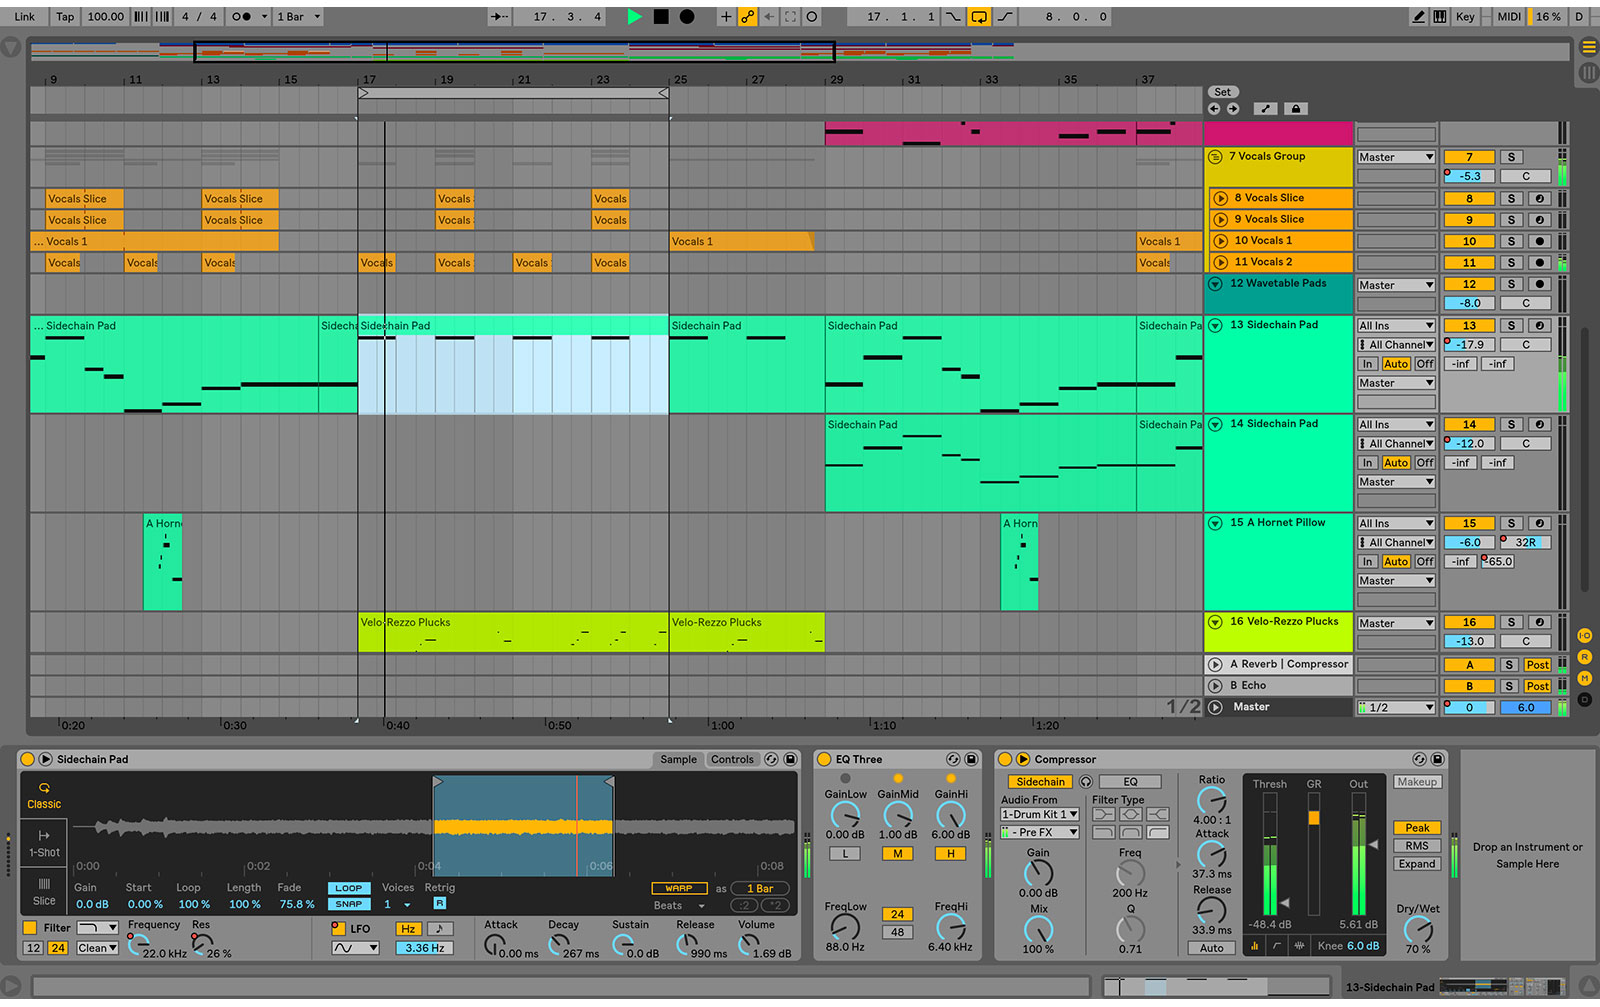Save preset icon on Compressor device
This screenshot has height=1007, width=1600.
coord(1438,759)
